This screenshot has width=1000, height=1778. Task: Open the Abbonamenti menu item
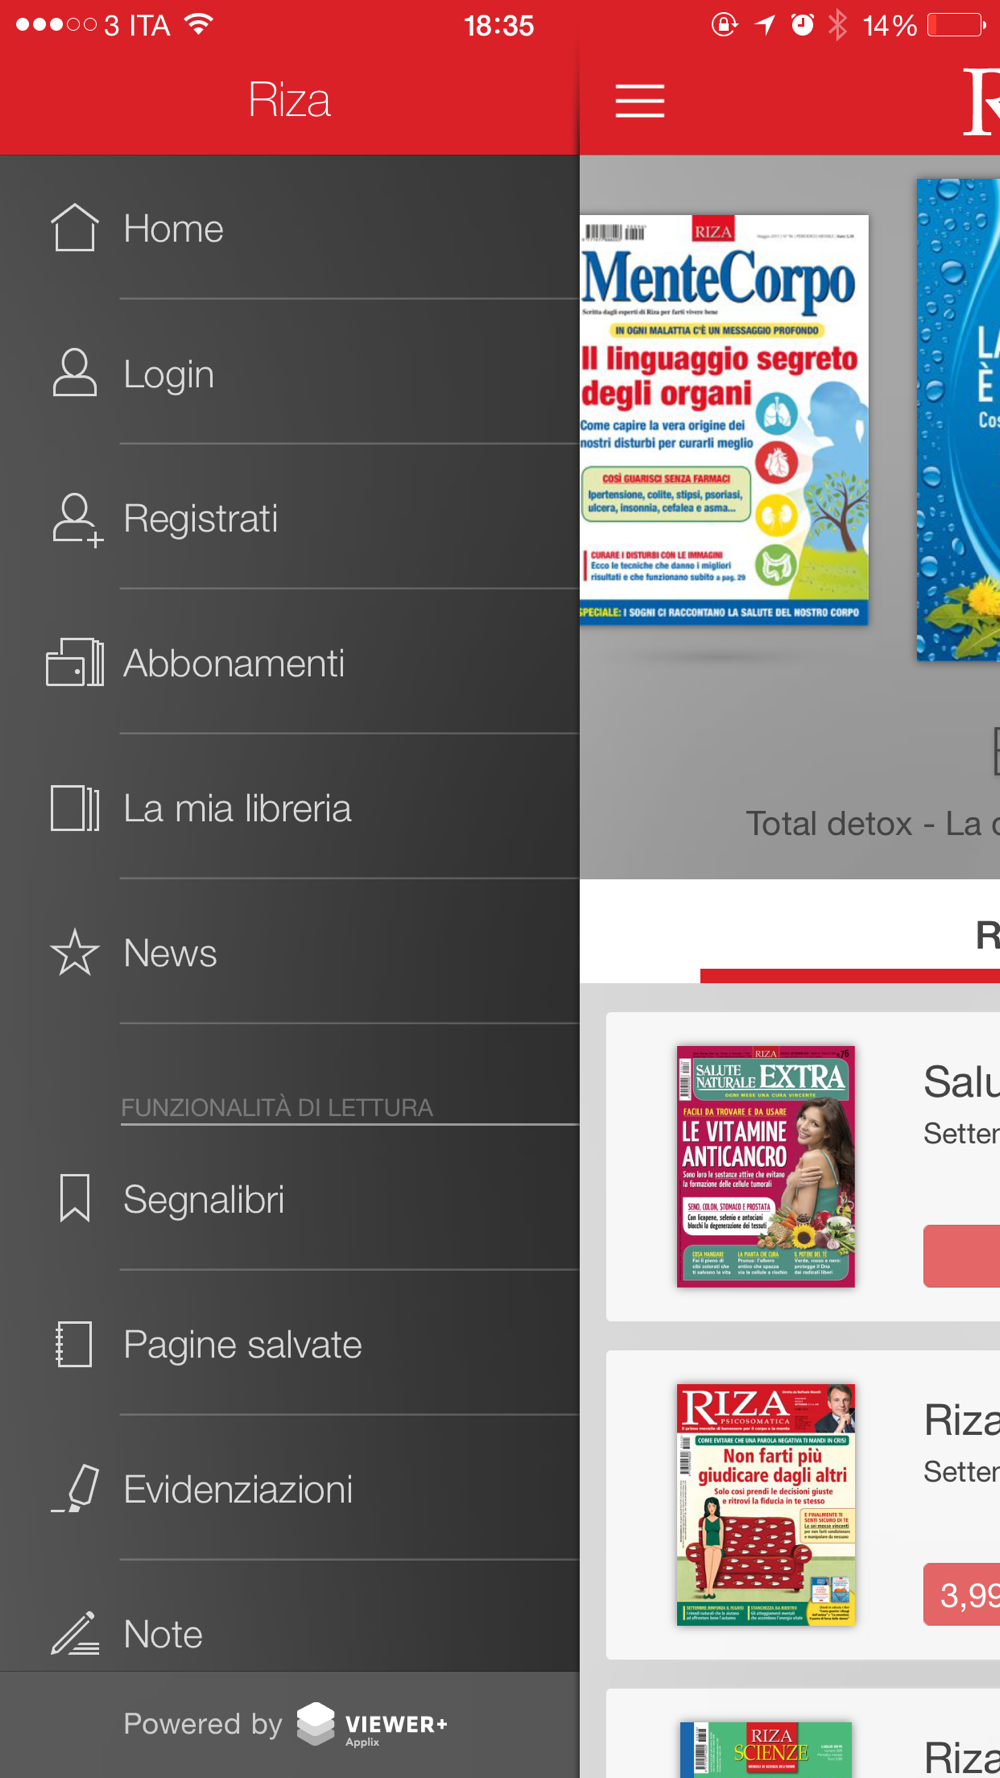pyautogui.click(x=290, y=663)
